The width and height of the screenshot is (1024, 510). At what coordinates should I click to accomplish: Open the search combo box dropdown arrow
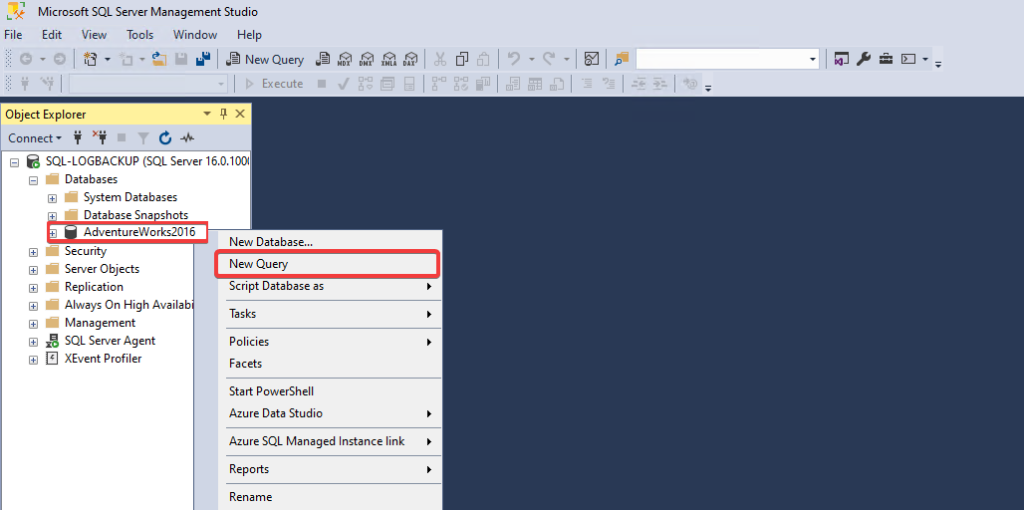(813, 59)
